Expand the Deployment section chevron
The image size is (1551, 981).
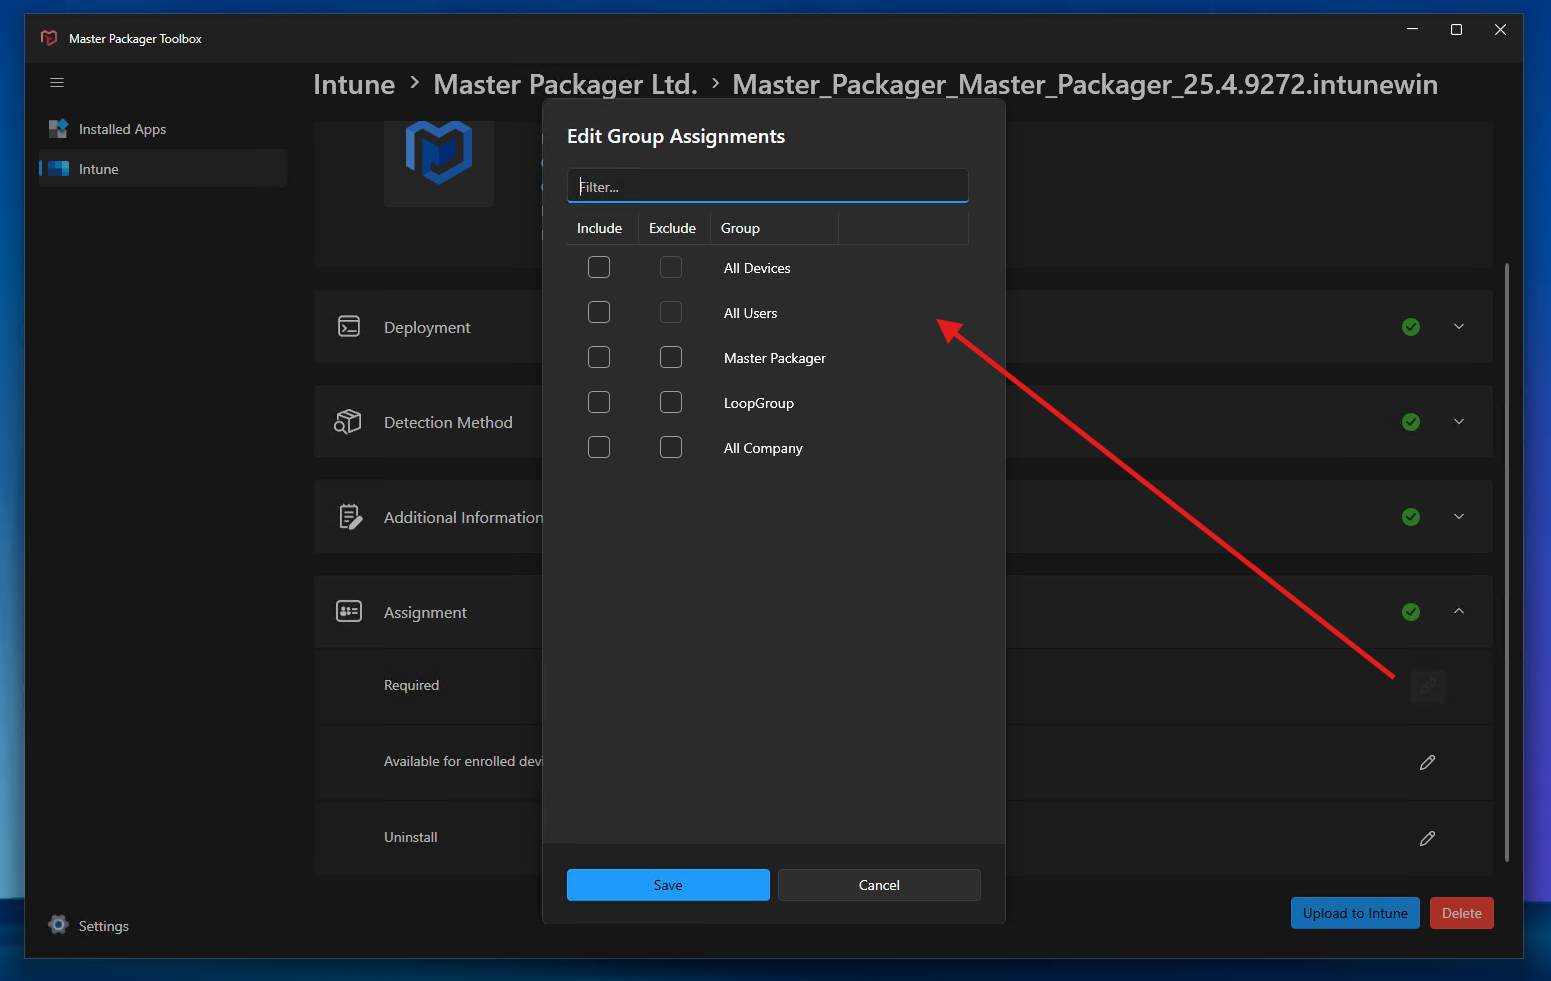[1459, 327]
